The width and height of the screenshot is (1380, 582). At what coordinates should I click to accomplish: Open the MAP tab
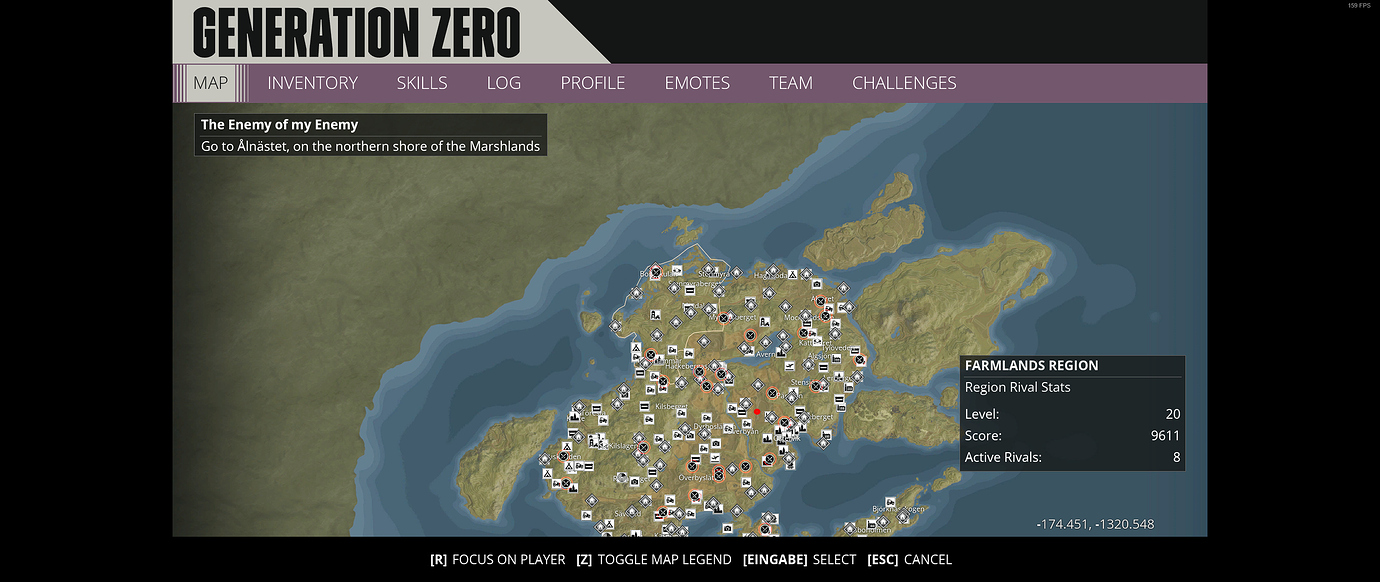[210, 83]
